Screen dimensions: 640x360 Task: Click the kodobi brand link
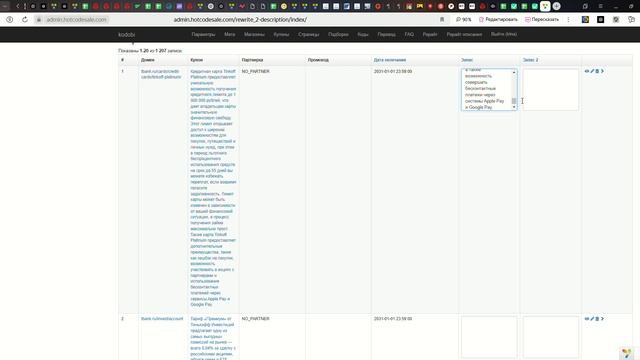pos(127,35)
